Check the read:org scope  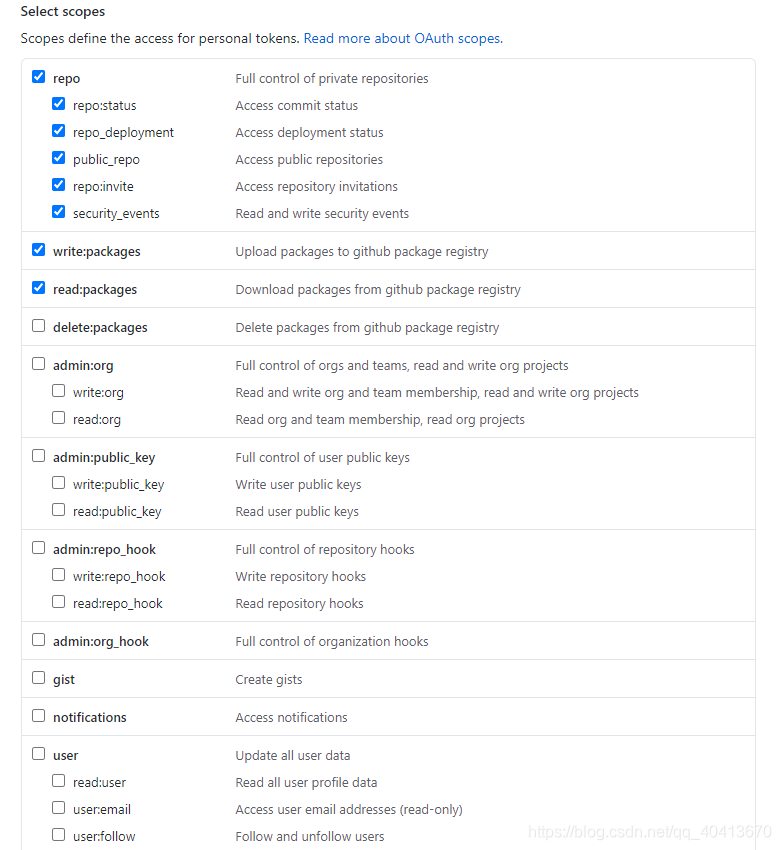tap(58, 417)
